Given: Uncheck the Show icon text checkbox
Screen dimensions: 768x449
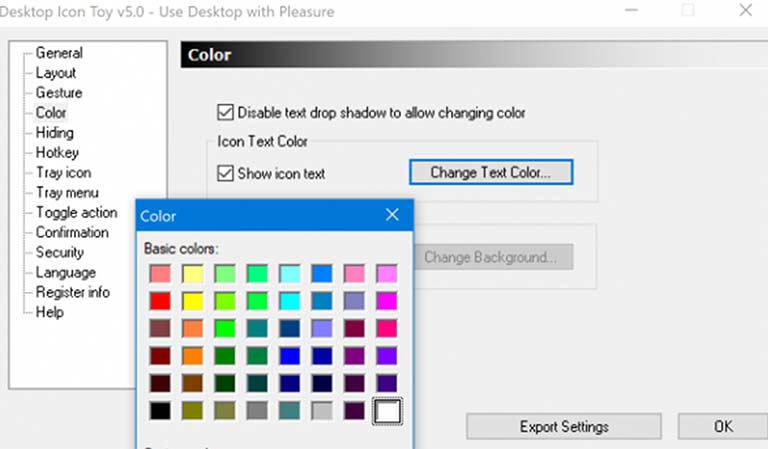Looking at the screenshot, I should point(224,173).
